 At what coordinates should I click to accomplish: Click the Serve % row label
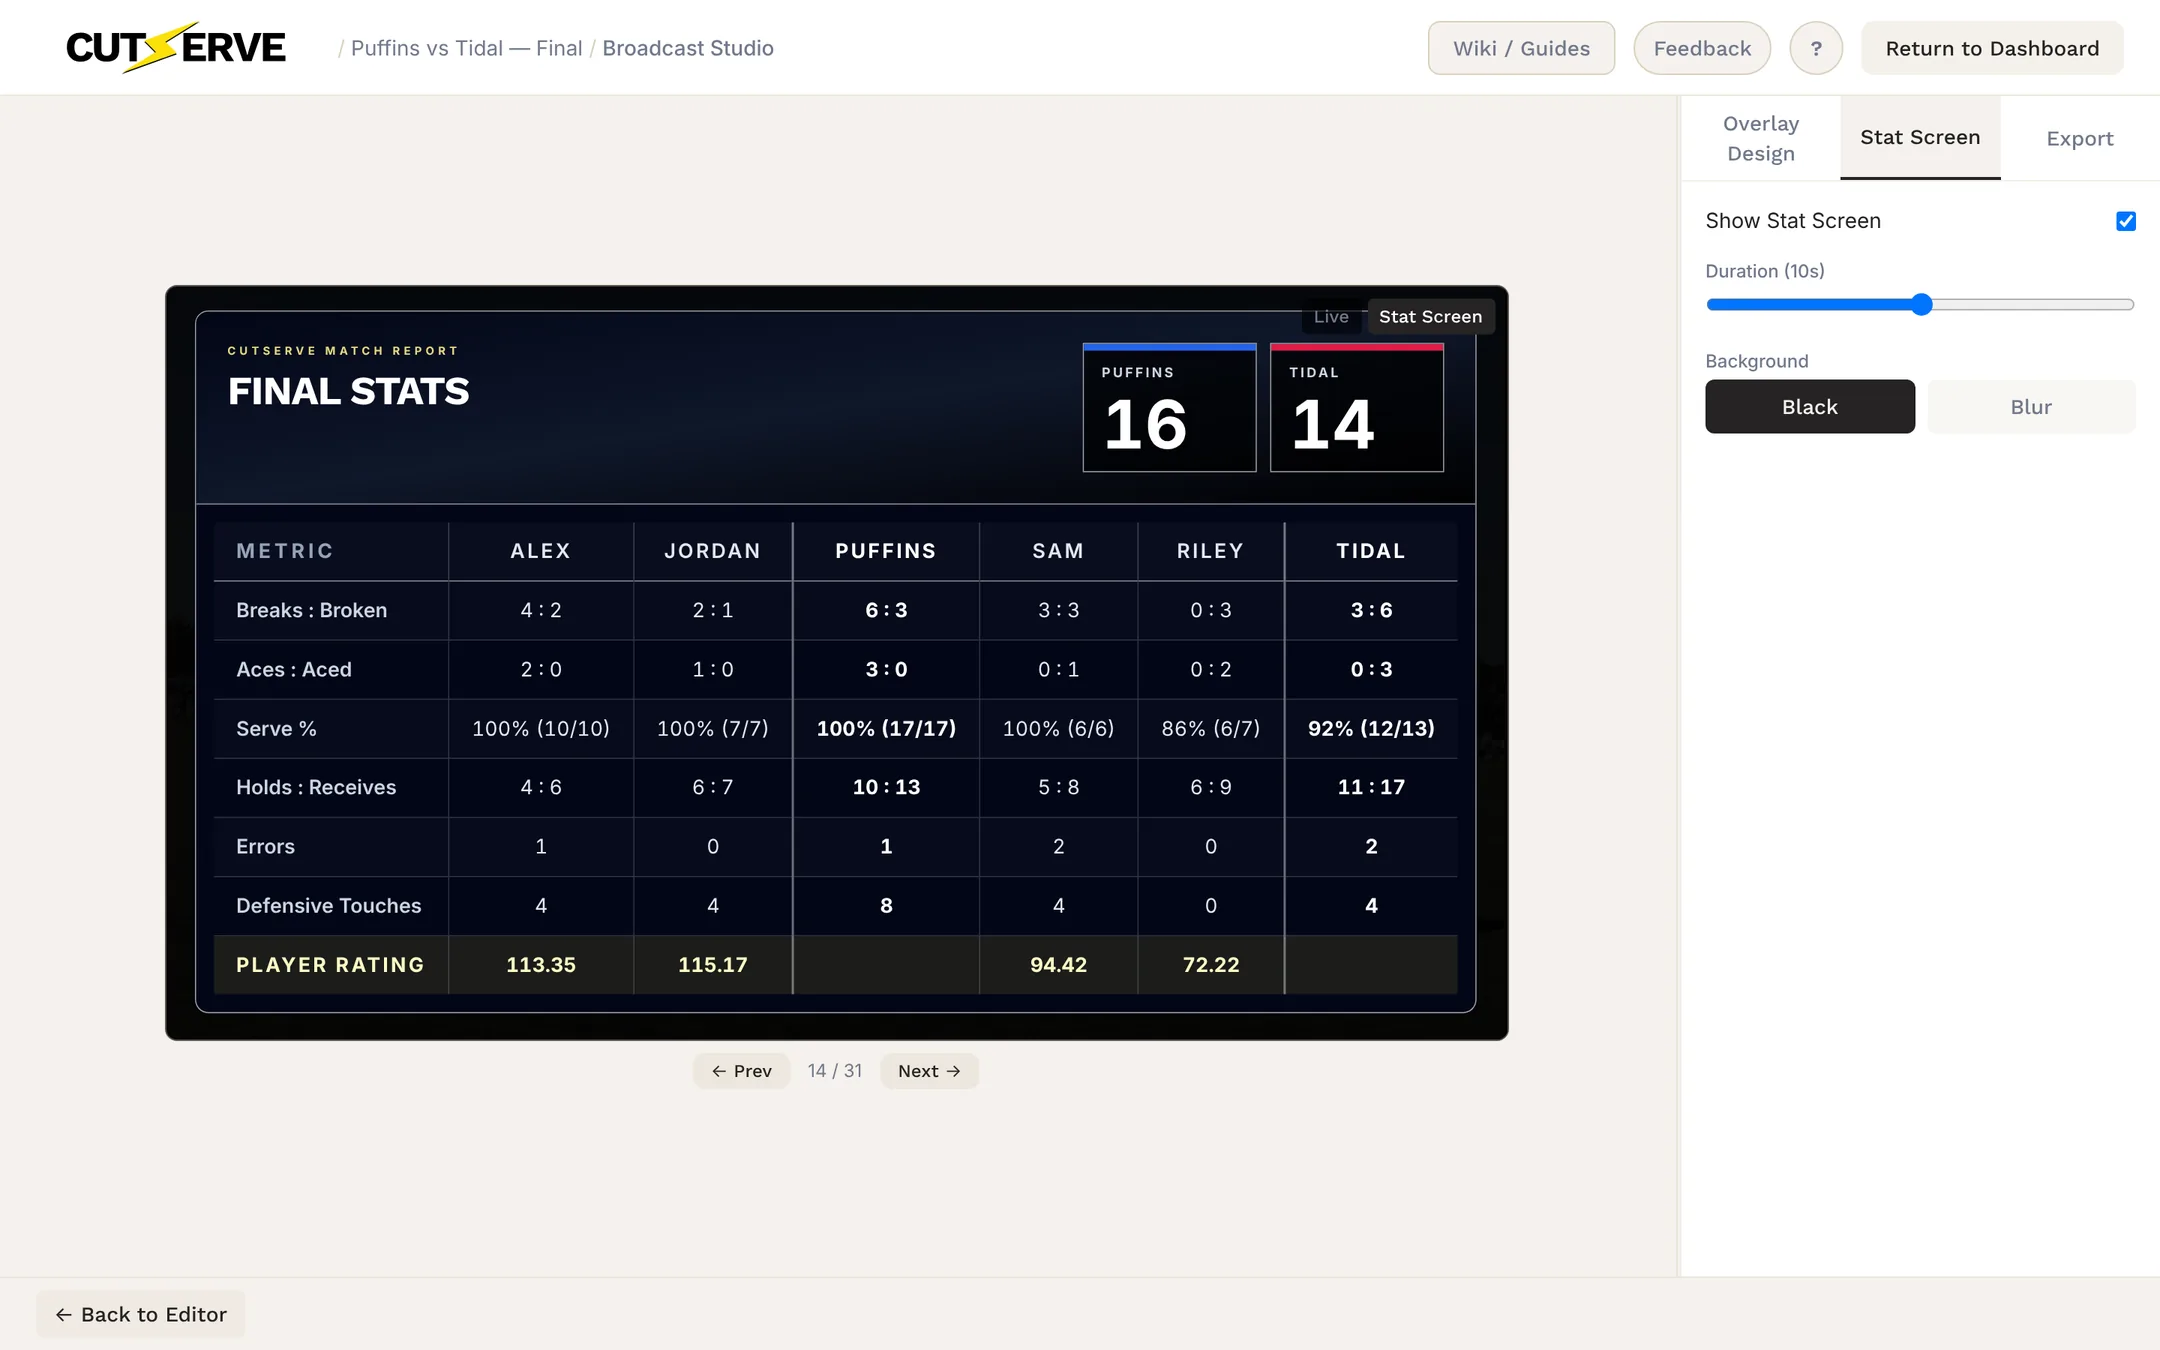276,728
